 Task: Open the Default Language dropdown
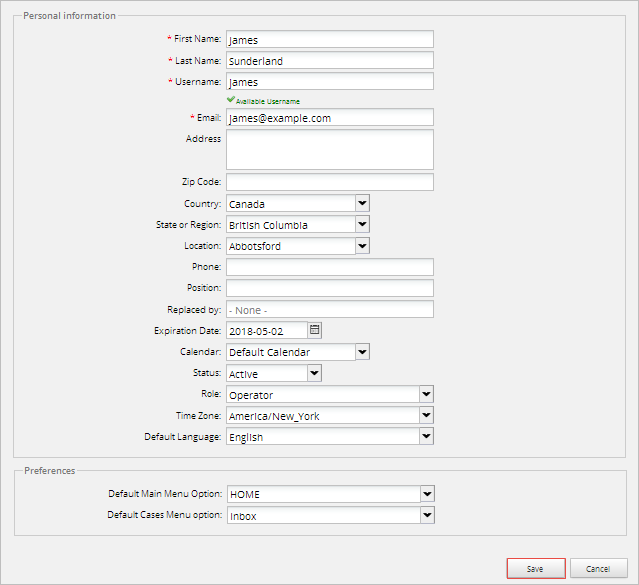coord(426,436)
